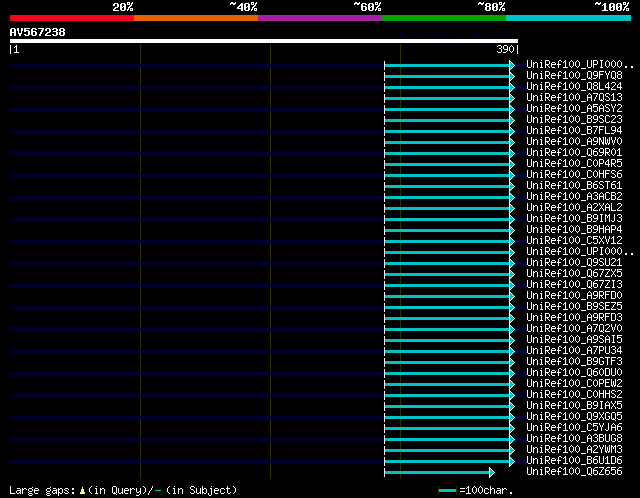Select UniRef100_A7PU34 hit

pos(574,351)
